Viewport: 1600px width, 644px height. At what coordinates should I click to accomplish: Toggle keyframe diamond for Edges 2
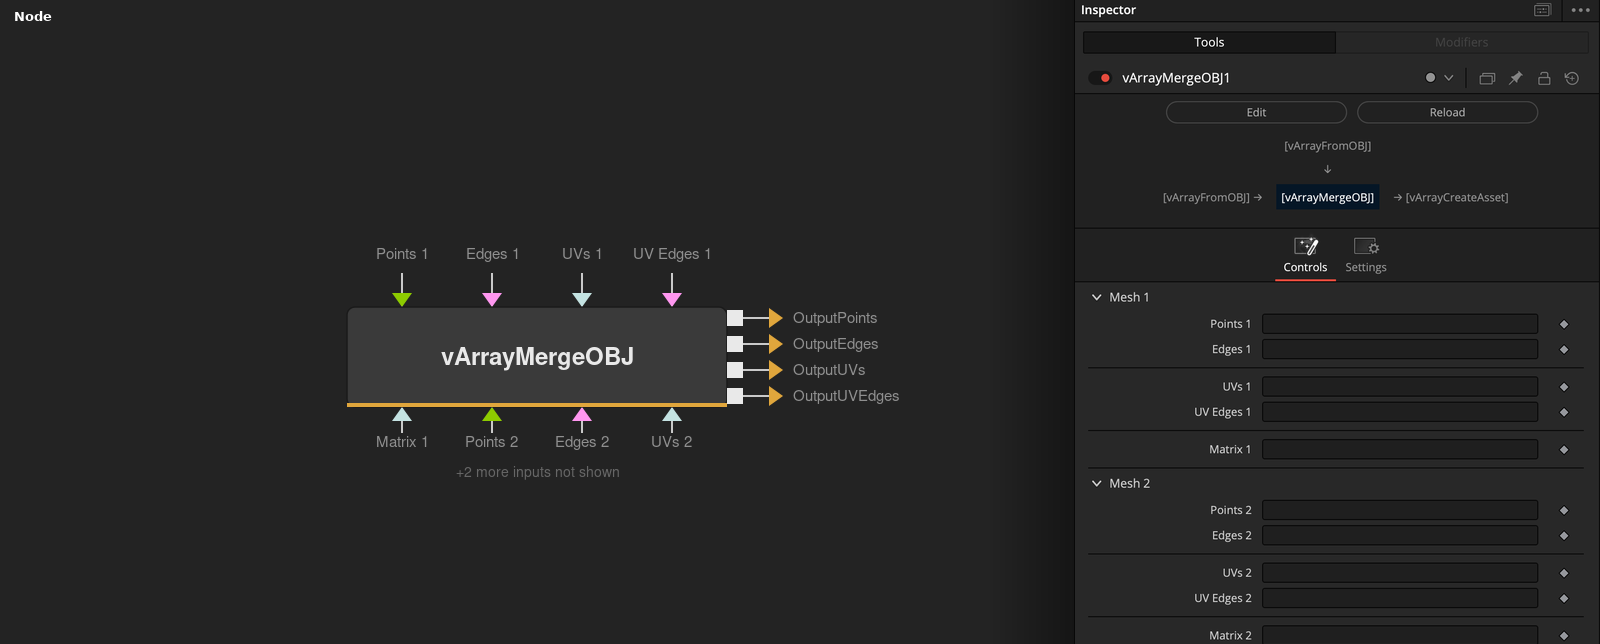pos(1564,536)
